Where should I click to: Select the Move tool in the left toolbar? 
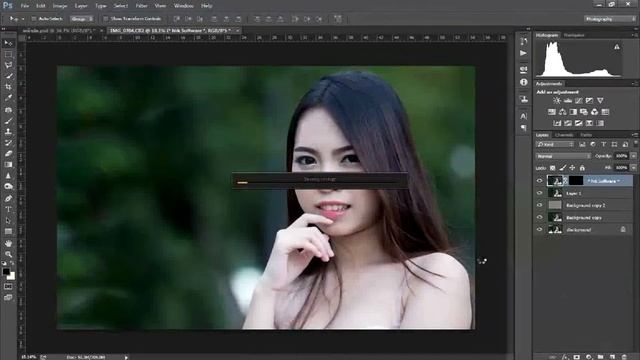(x=8, y=43)
